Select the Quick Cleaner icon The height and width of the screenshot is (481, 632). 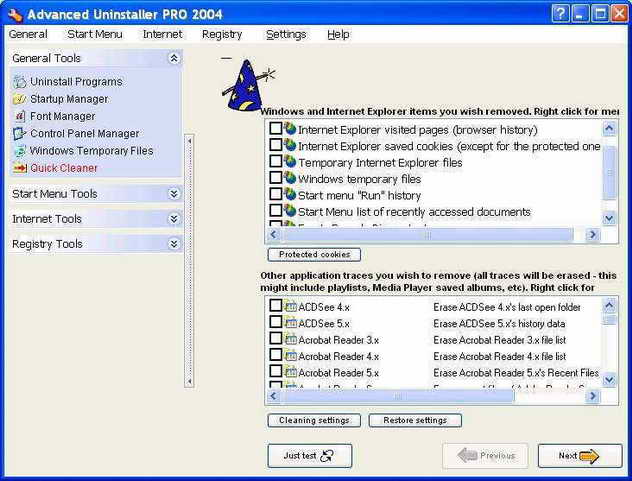[x=19, y=168]
